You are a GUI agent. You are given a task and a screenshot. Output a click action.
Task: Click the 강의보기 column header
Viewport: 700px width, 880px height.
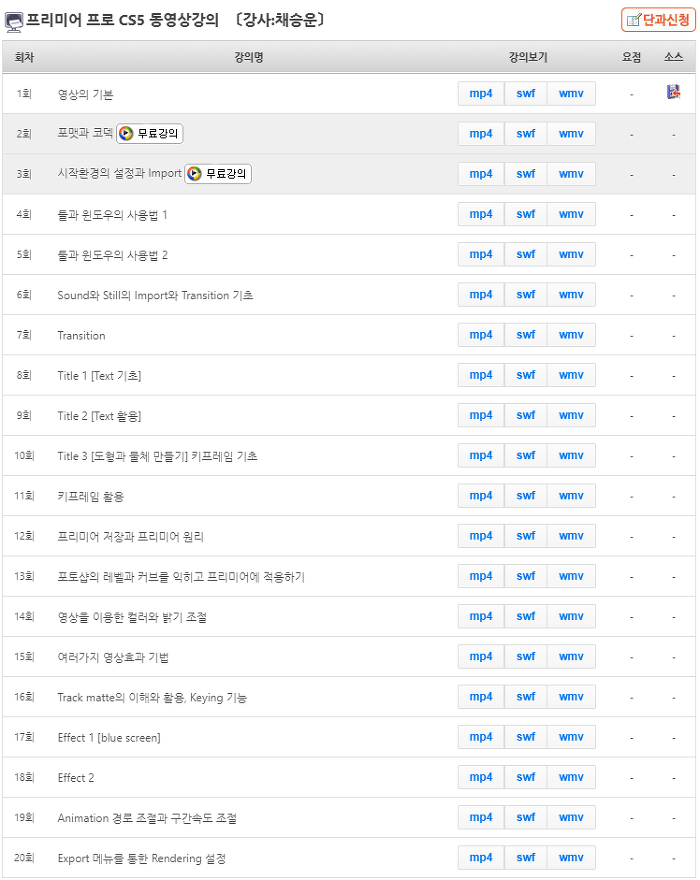[528, 57]
